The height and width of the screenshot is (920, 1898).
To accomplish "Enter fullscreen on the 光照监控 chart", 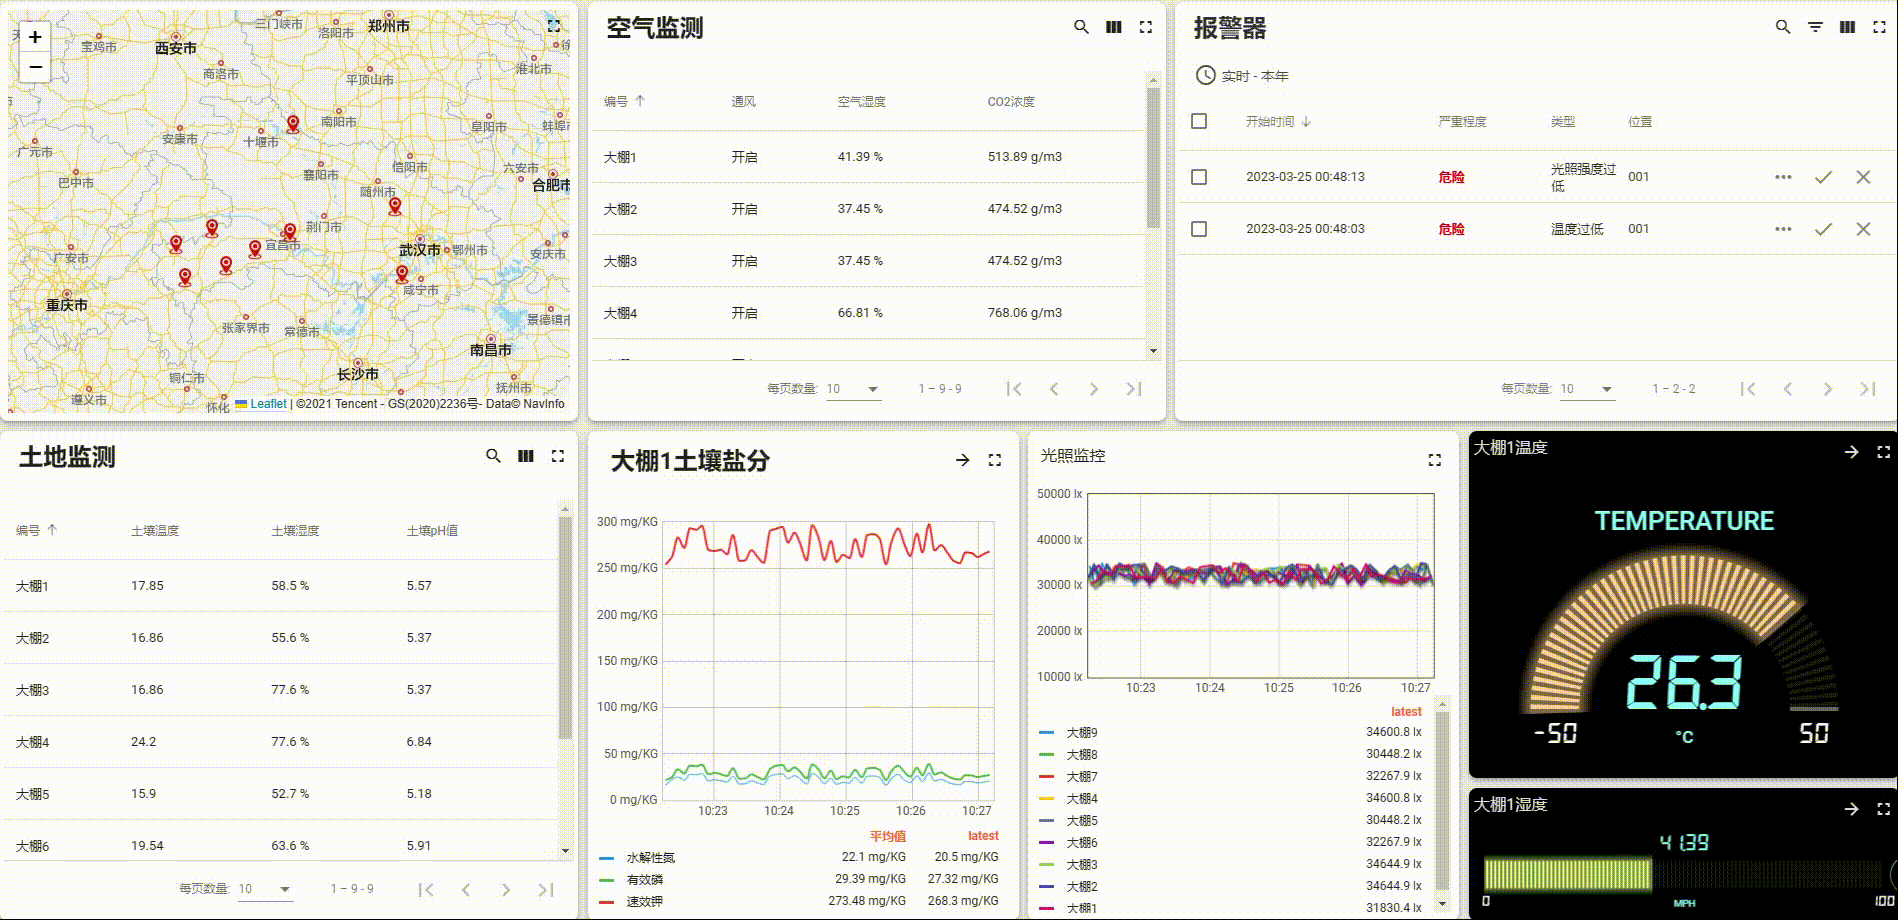I will [1434, 459].
